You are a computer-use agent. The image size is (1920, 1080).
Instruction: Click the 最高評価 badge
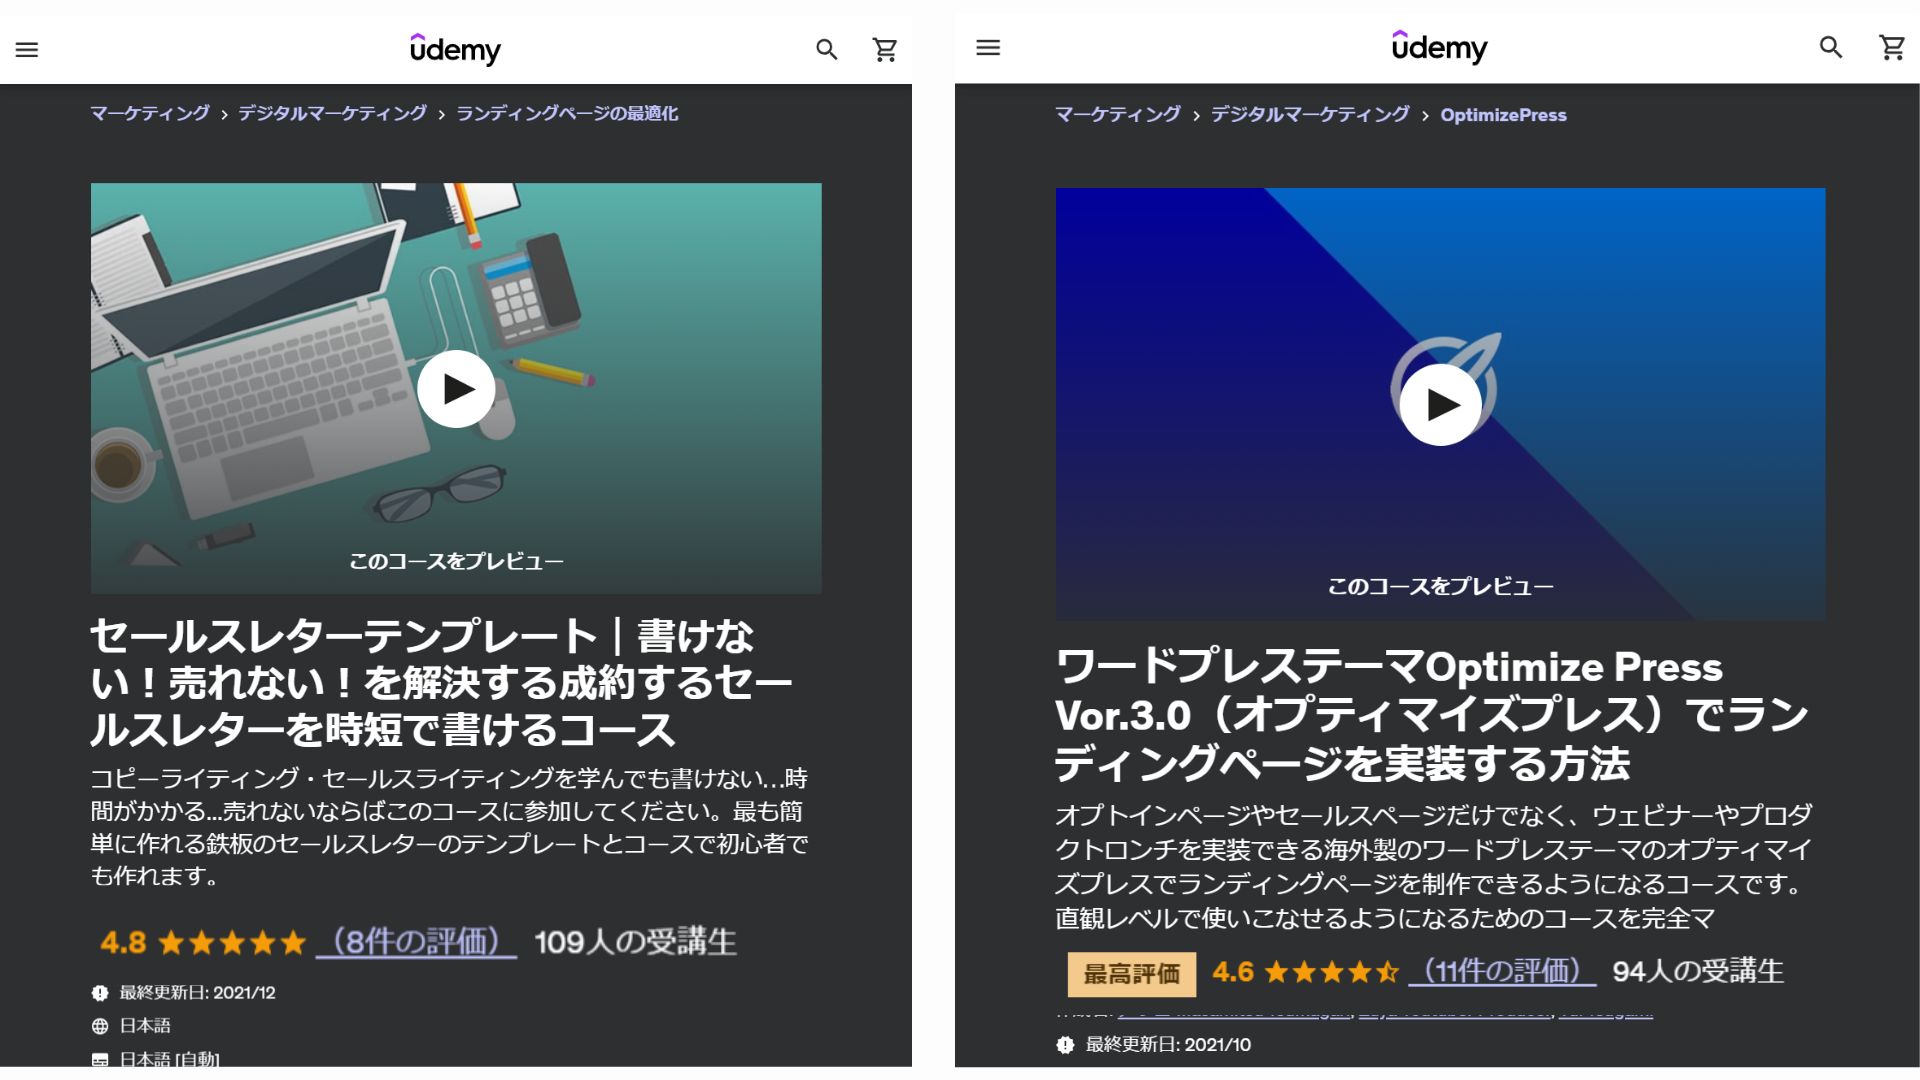(x=1132, y=974)
